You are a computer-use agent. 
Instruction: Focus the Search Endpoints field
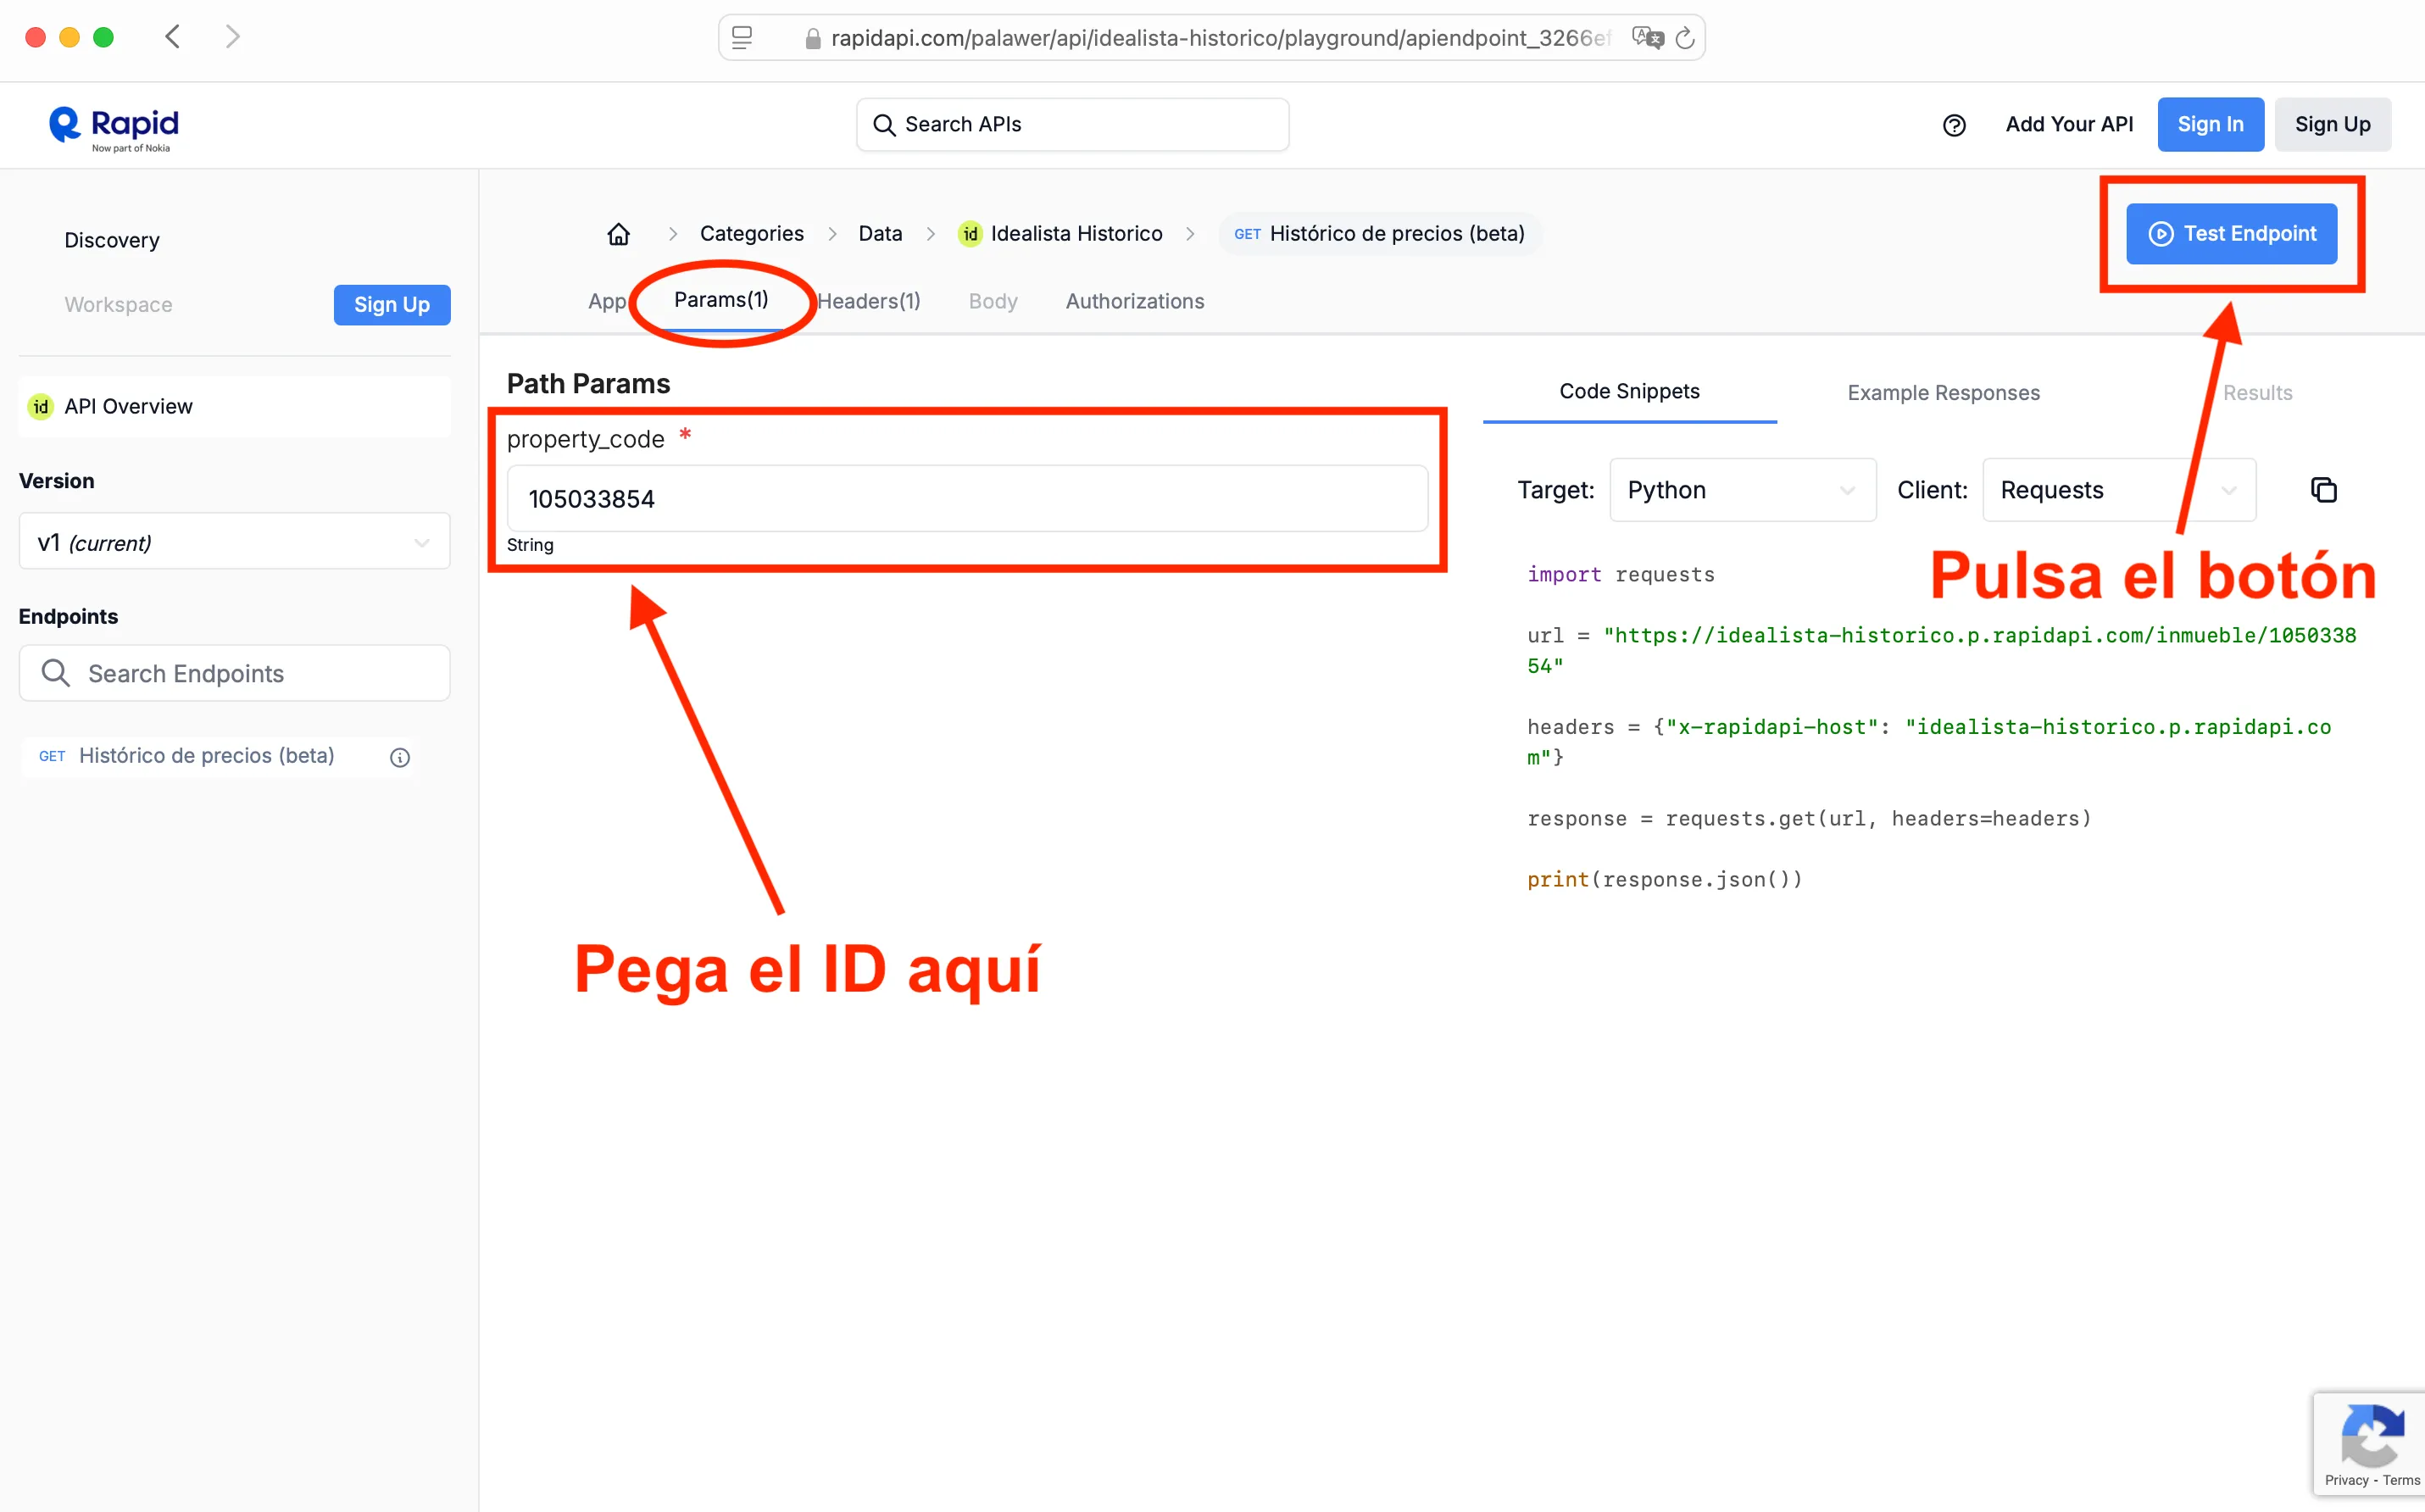point(234,673)
